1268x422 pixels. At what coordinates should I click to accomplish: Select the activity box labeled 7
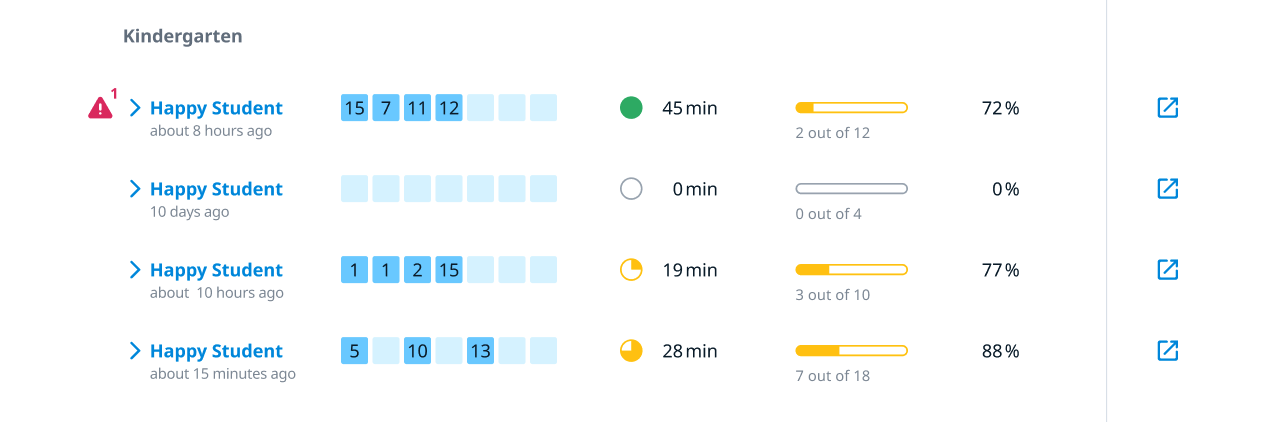[x=386, y=108]
